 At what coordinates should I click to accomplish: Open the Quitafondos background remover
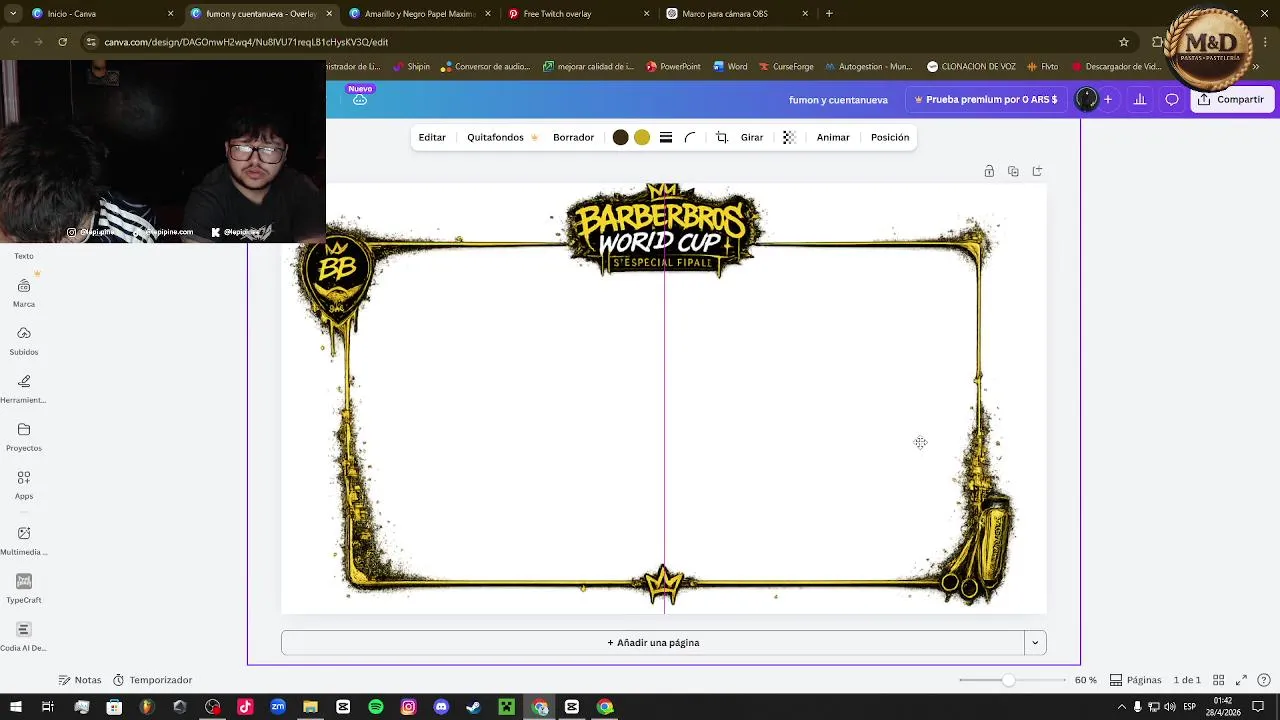[502, 137]
